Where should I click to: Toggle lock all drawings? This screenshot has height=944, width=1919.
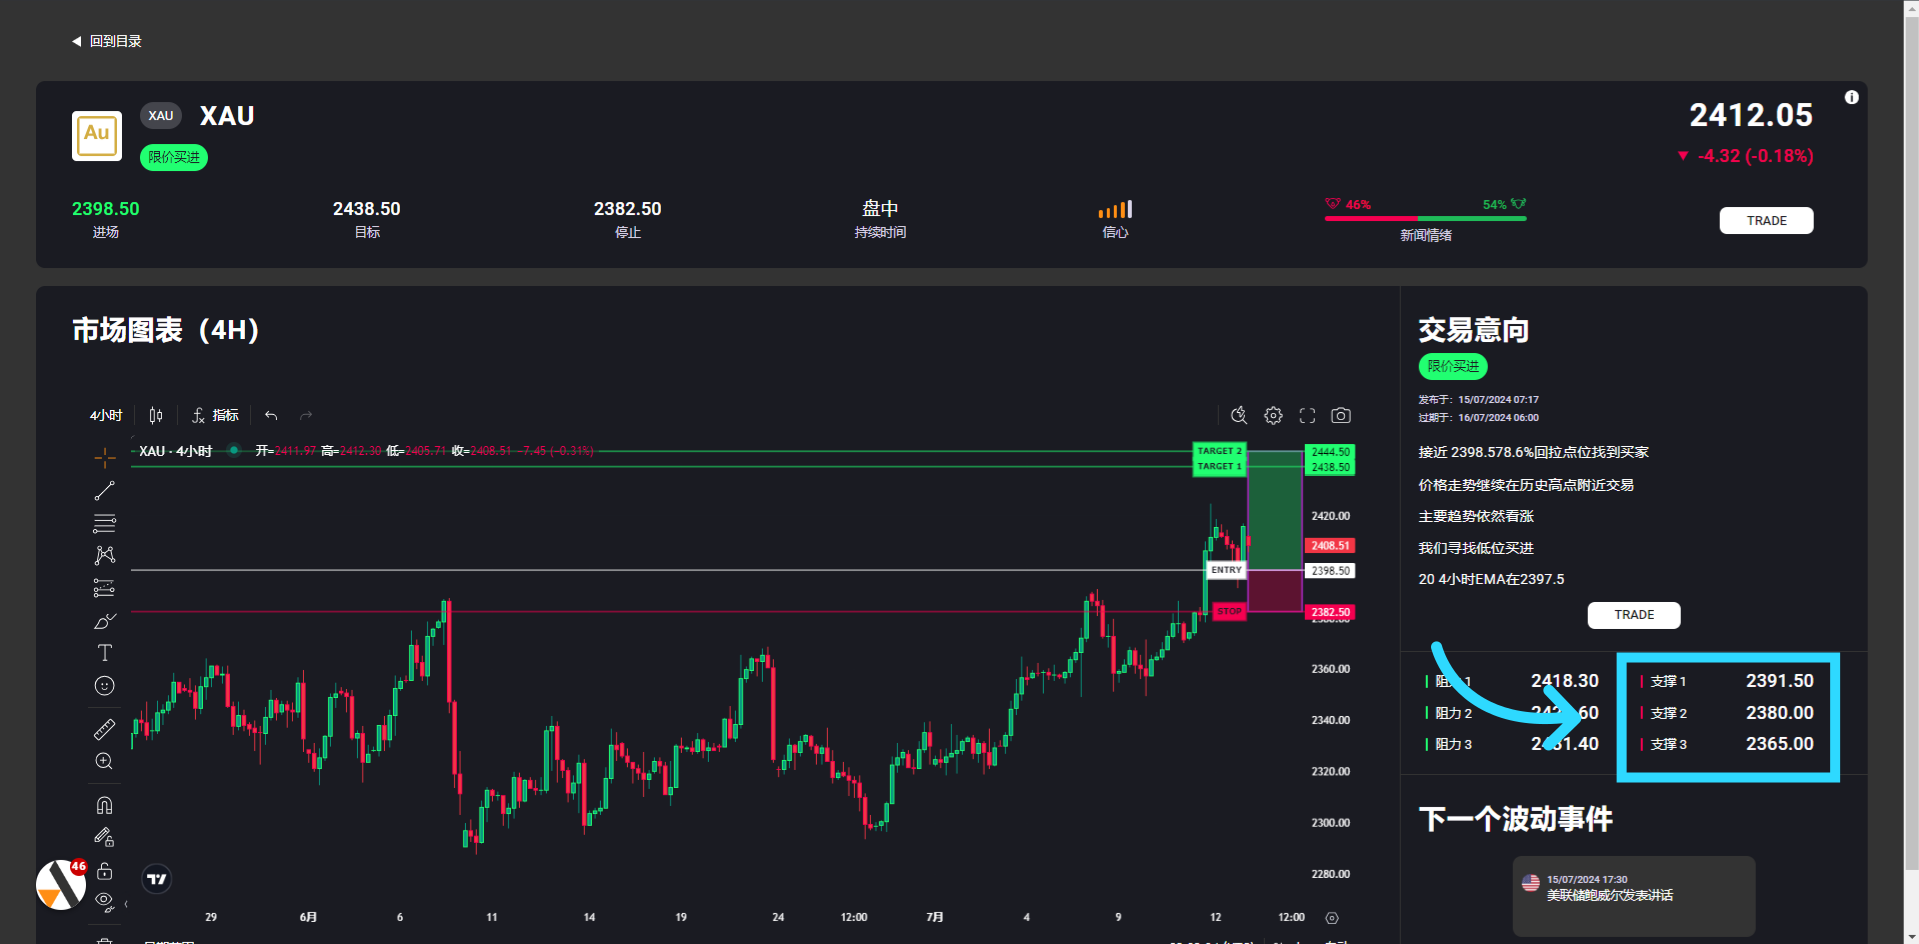(x=104, y=871)
